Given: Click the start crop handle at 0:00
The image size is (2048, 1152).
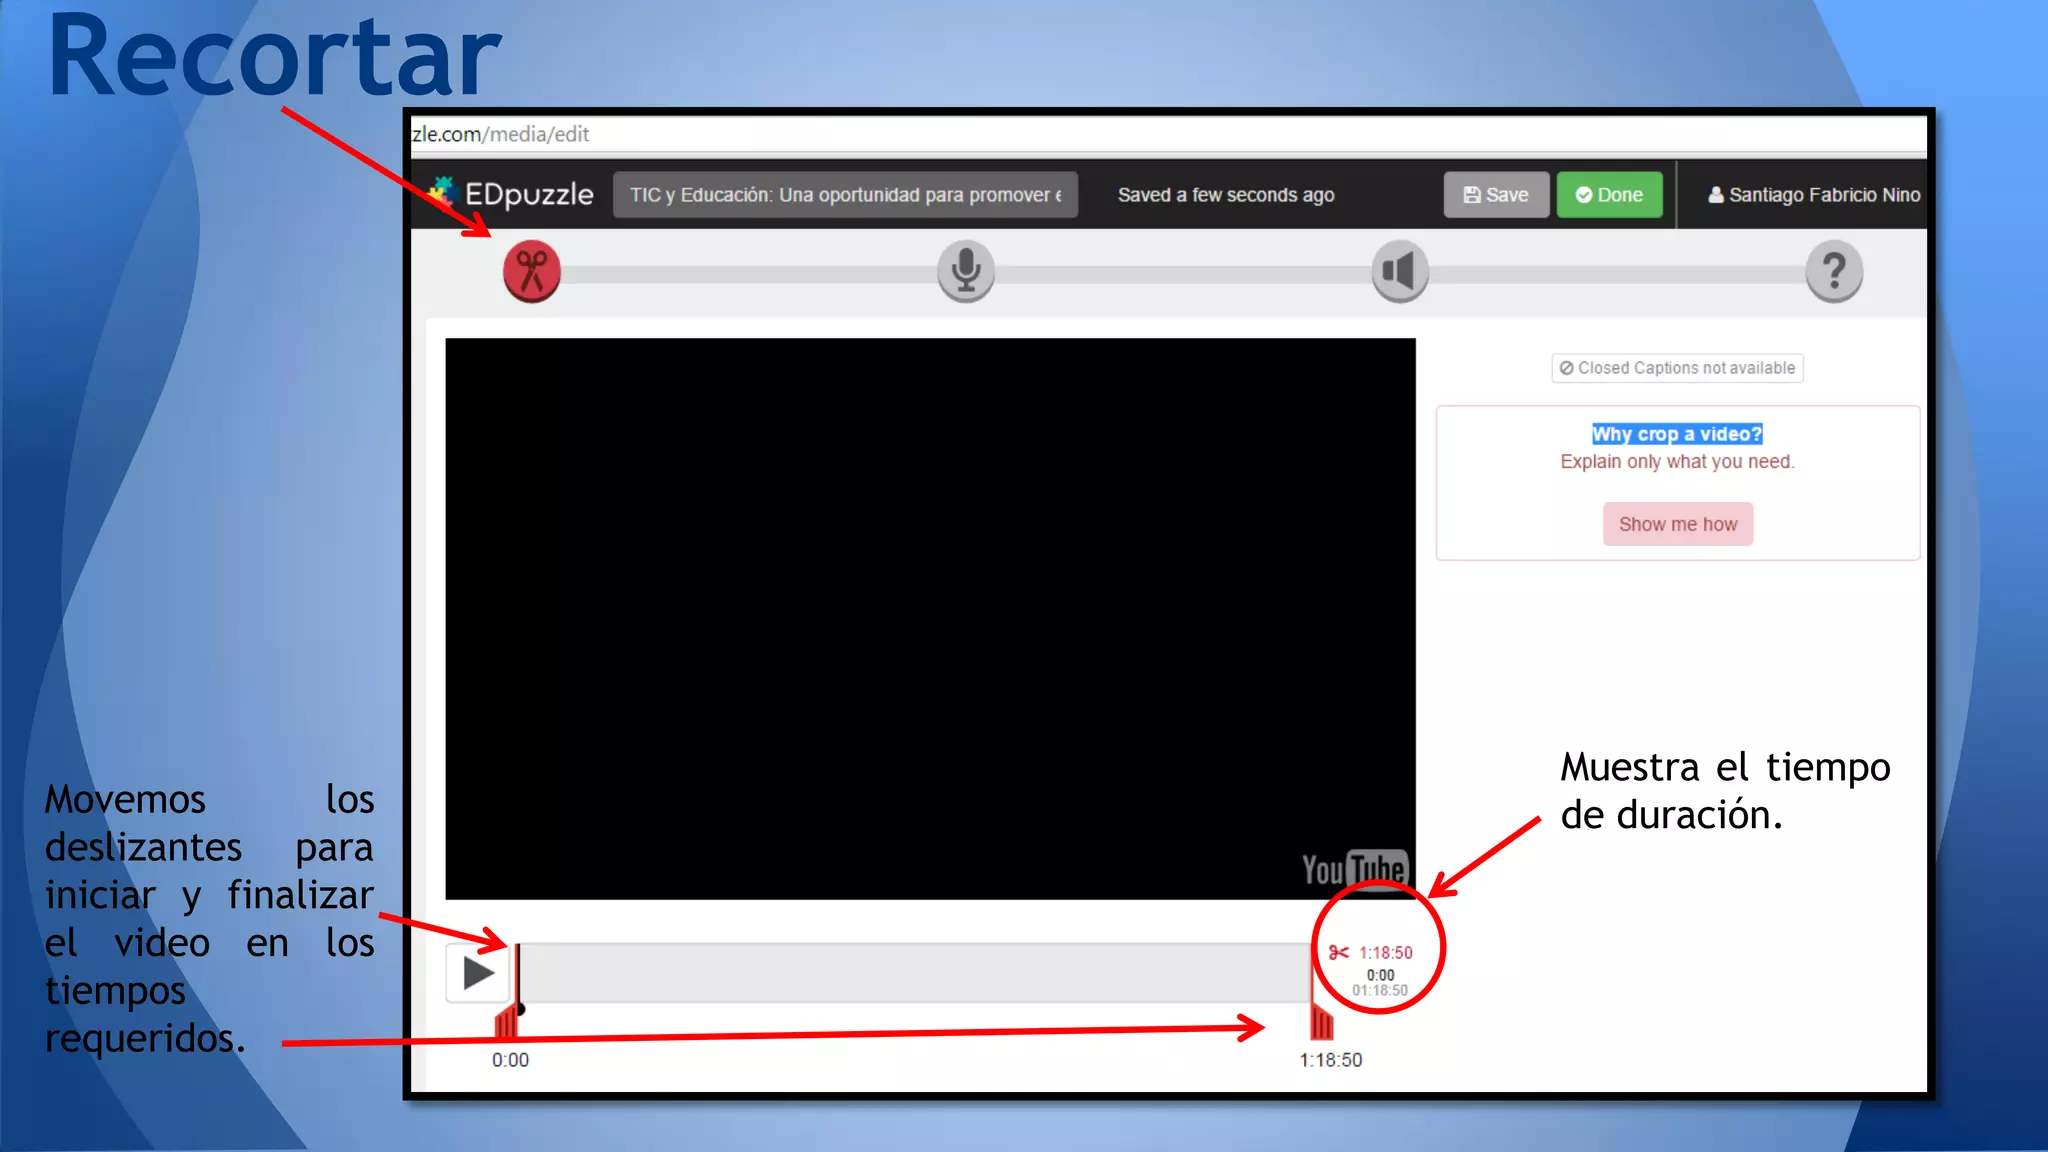Looking at the screenshot, I should [508, 1022].
